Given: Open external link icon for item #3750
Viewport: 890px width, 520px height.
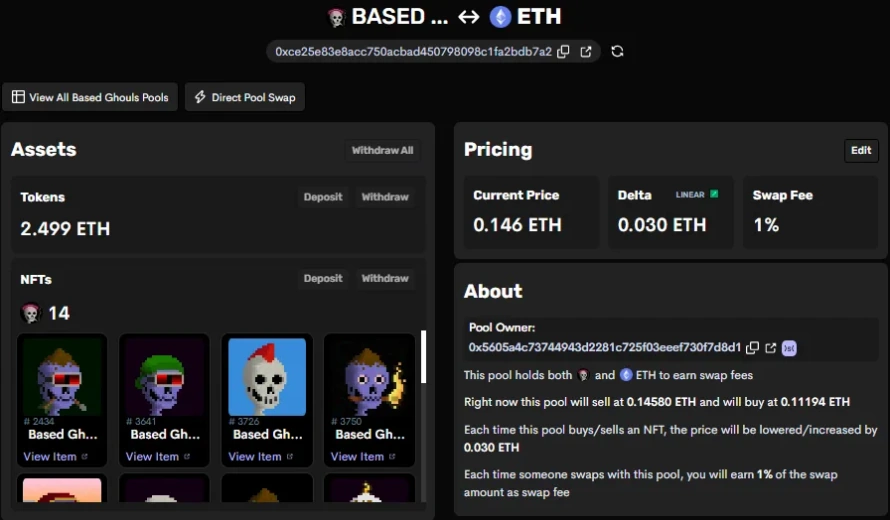Looking at the screenshot, I should tap(392, 456).
